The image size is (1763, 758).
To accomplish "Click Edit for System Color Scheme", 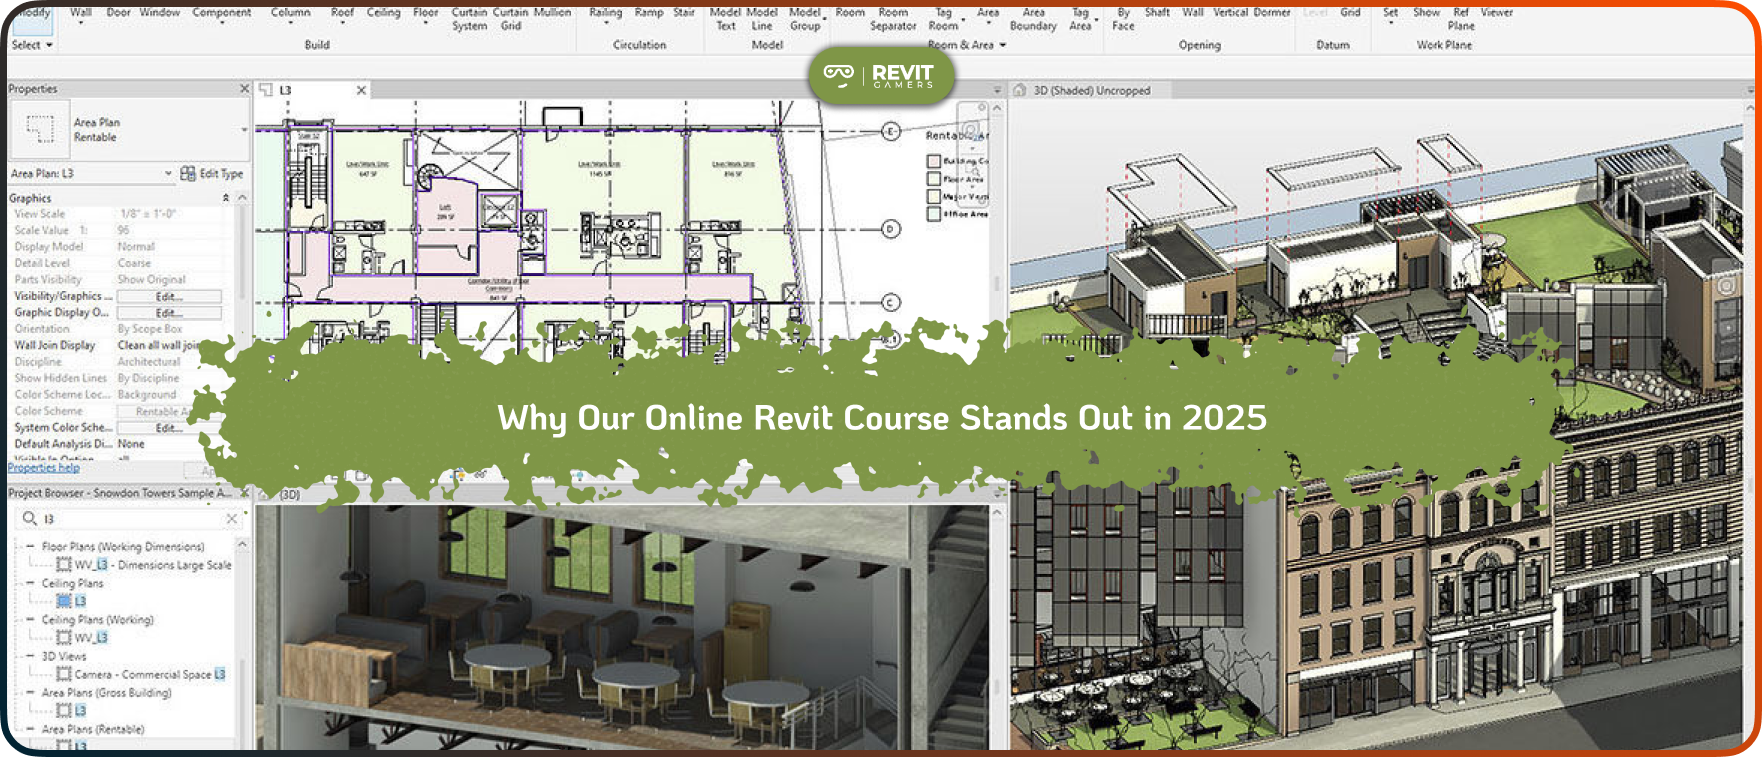I will (169, 428).
